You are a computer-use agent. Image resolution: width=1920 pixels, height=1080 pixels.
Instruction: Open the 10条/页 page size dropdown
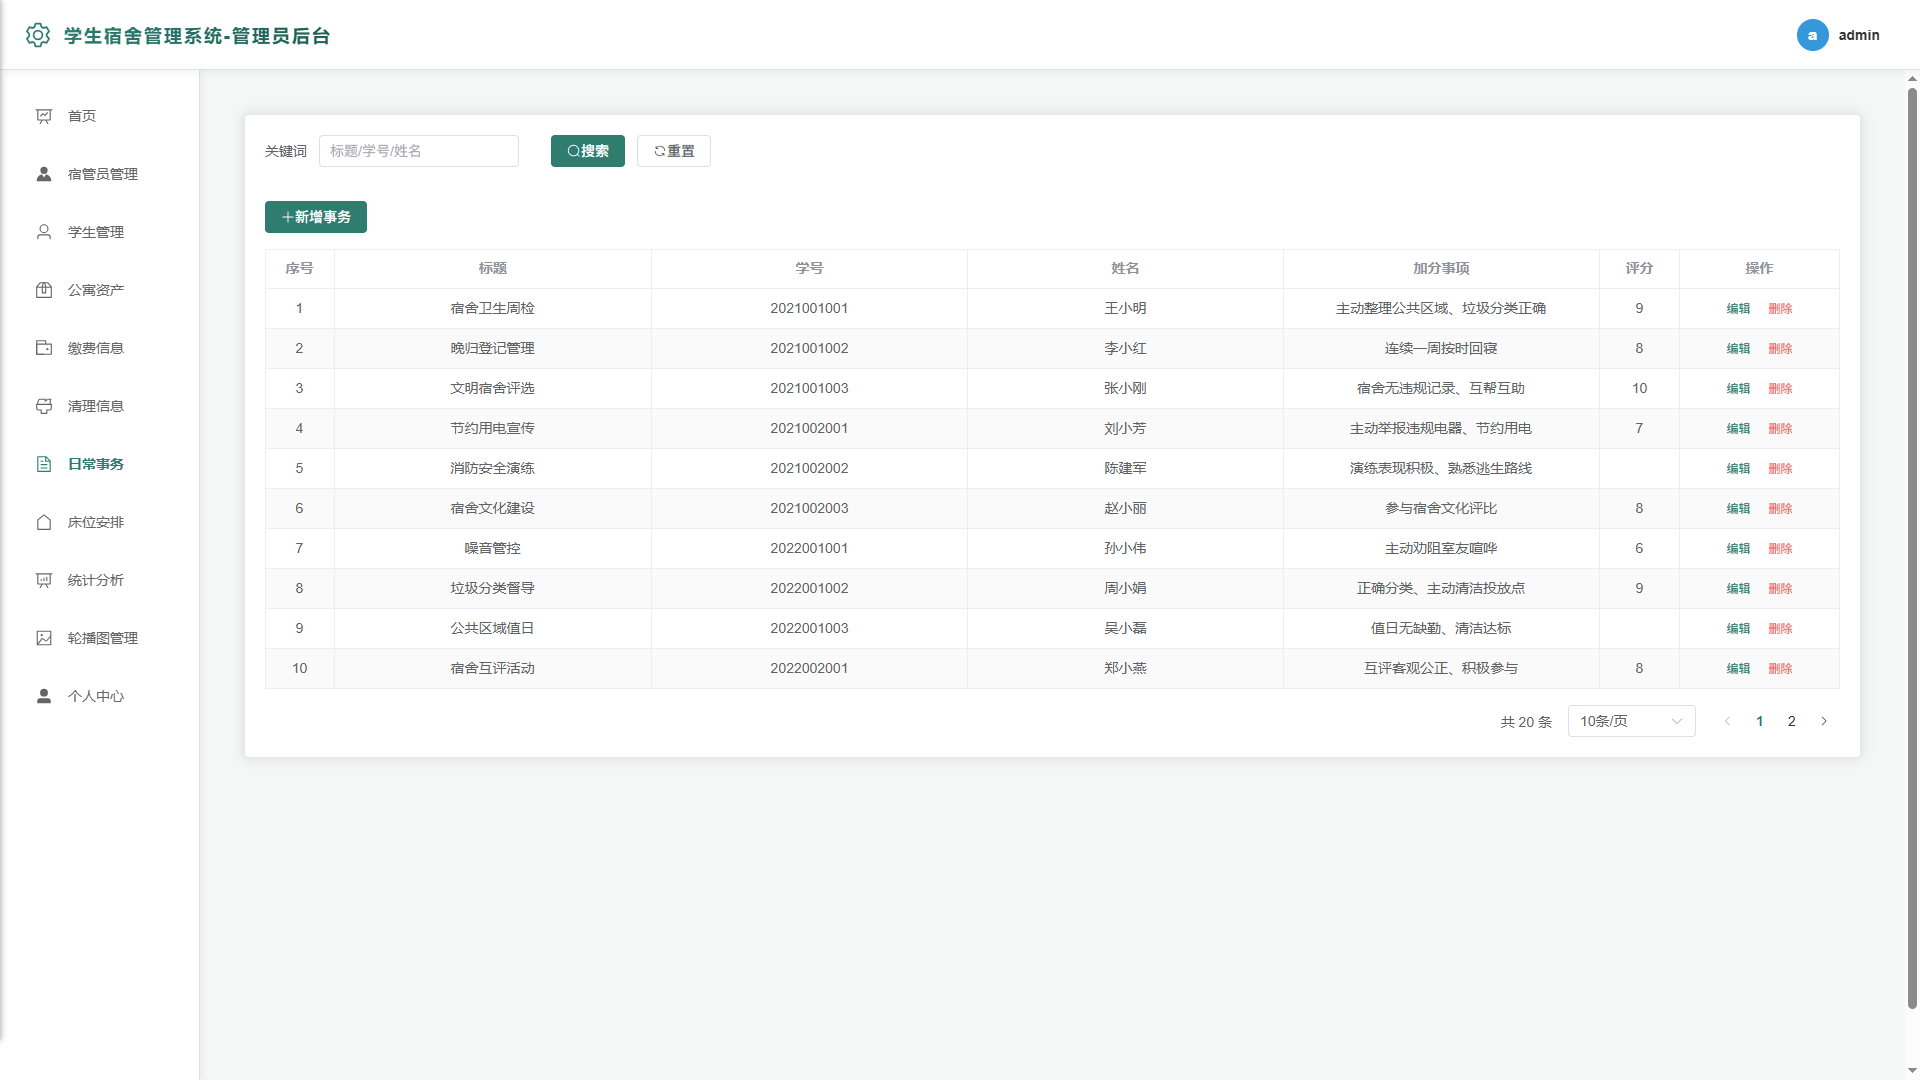tap(1631, 721)
